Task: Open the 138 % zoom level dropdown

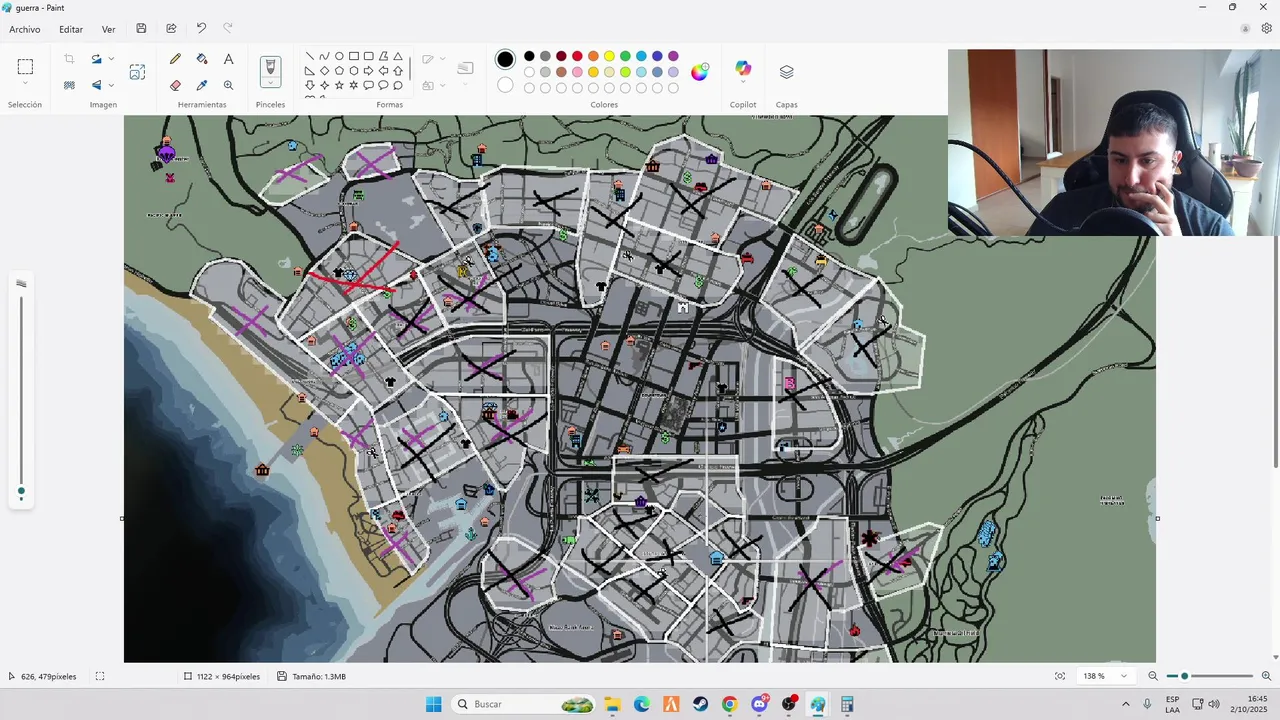Action: (x=1105, y=676)
